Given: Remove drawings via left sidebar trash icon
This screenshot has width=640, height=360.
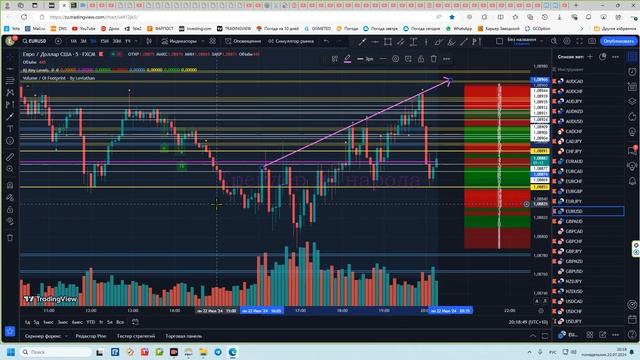Looking at the screenshot, I should coord(10,238).
